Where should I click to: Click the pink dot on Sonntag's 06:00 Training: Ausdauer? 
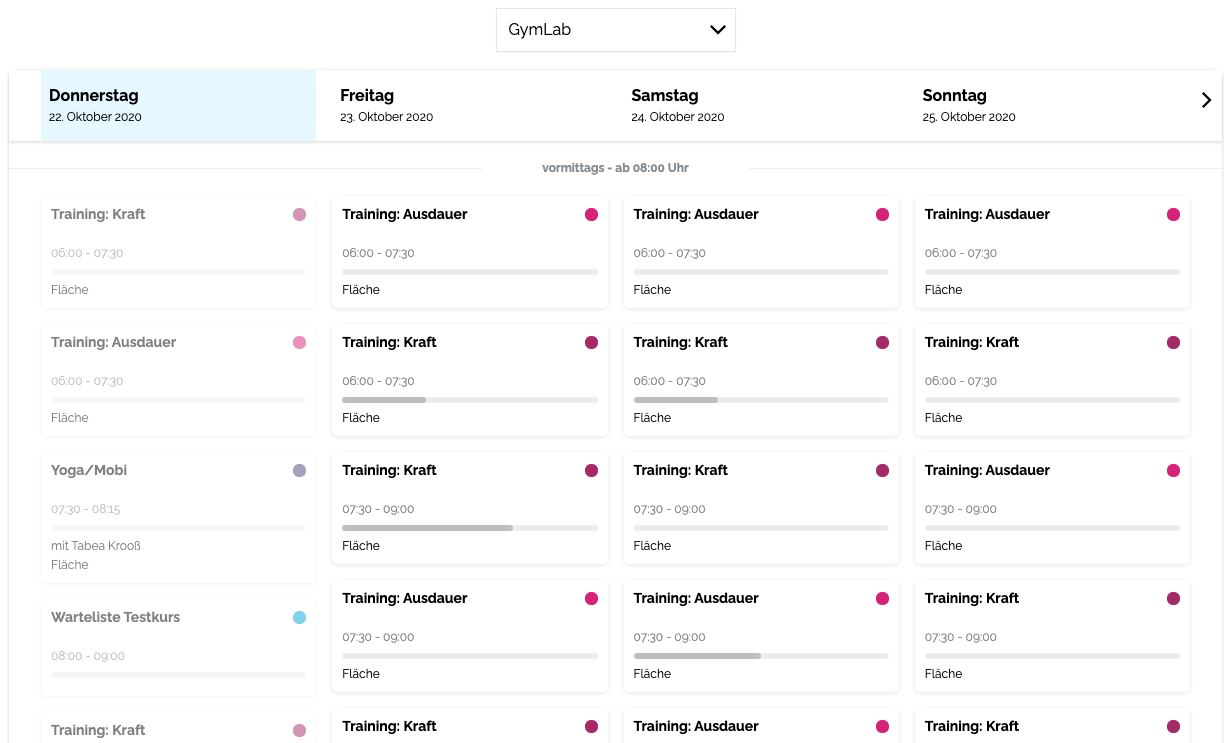pyautogui.click(x=1173, y=214)
